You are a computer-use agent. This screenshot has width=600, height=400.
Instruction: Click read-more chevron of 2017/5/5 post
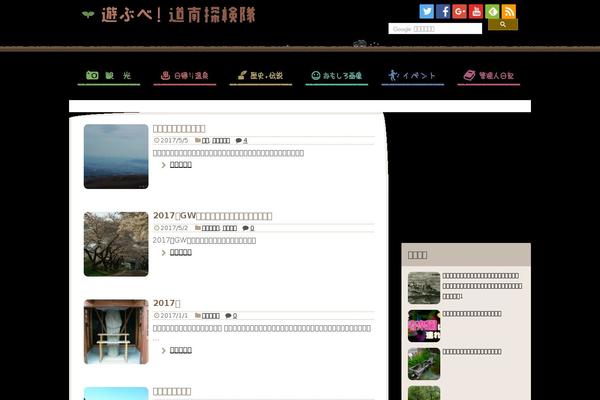(x=164, y=165)
